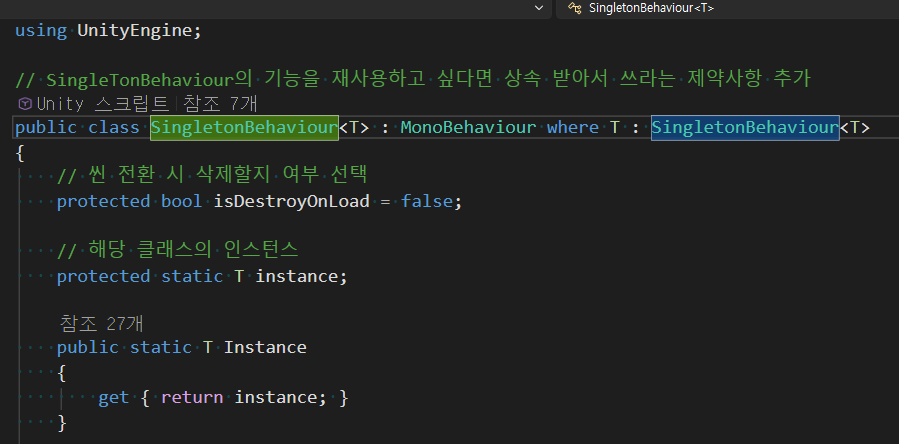Click the 'get' accessor keyword

[x=114, y=398]
